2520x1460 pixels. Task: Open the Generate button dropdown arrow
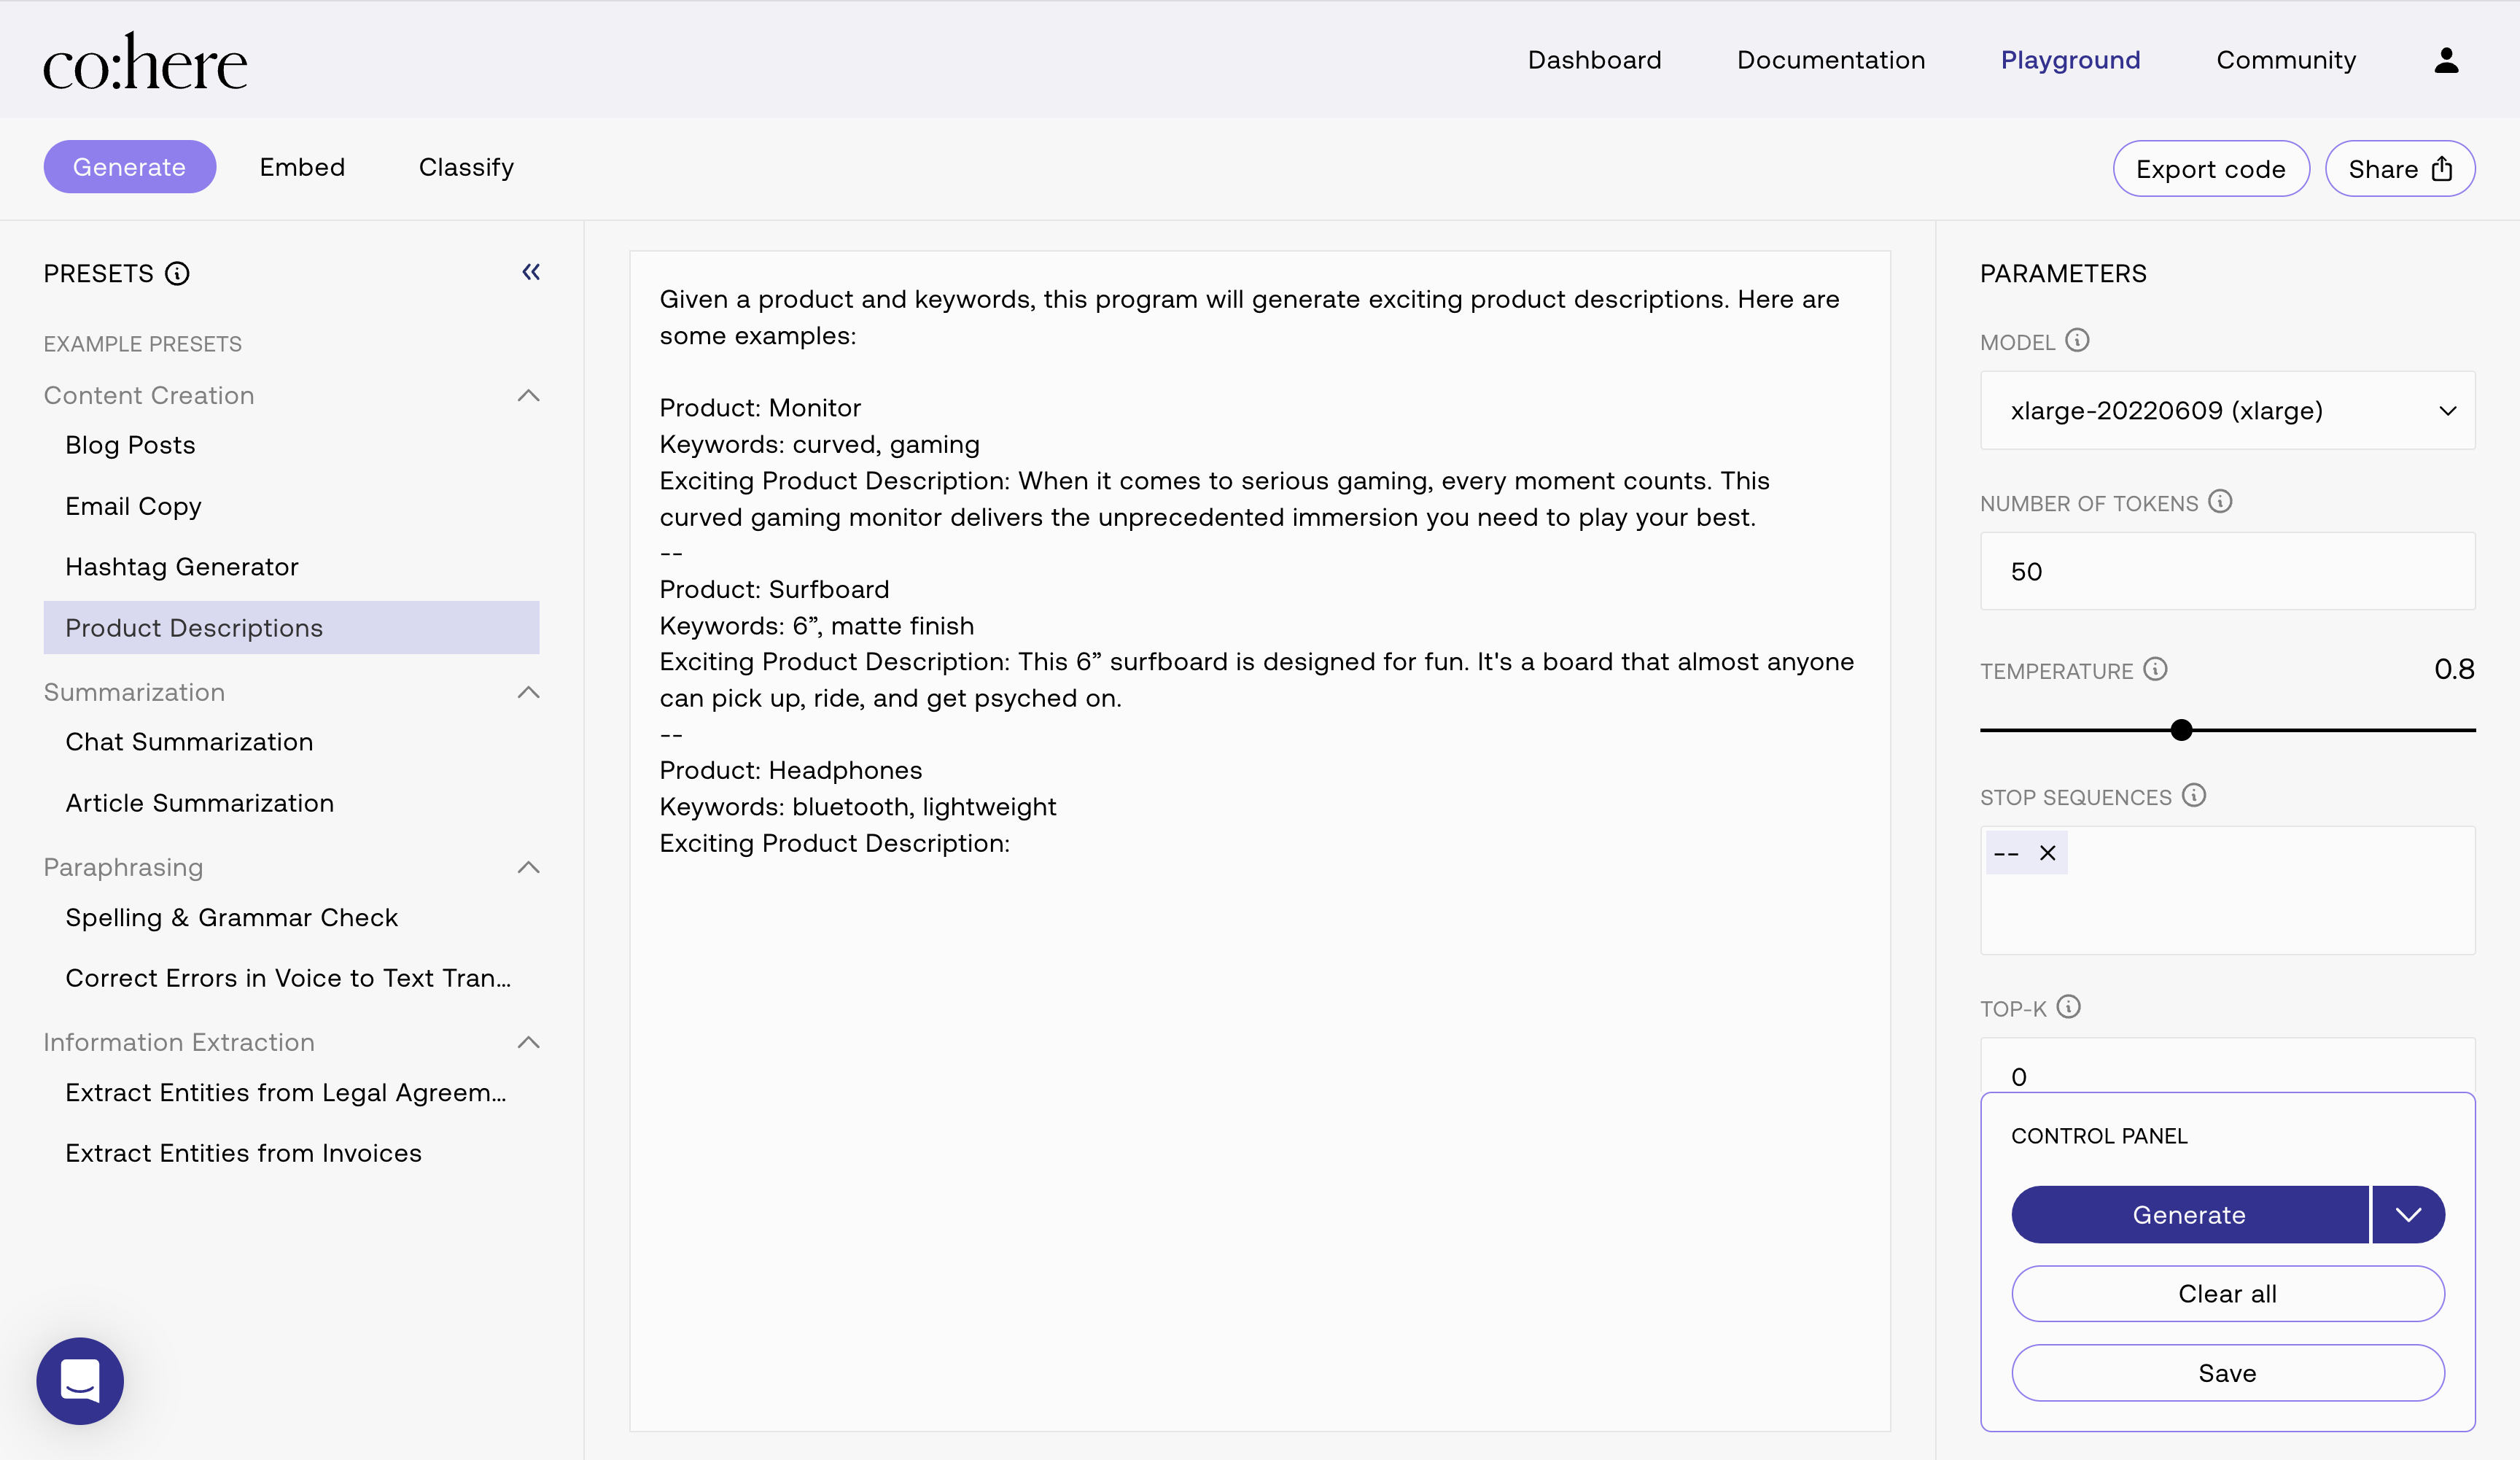(x=2408, y=1215)
